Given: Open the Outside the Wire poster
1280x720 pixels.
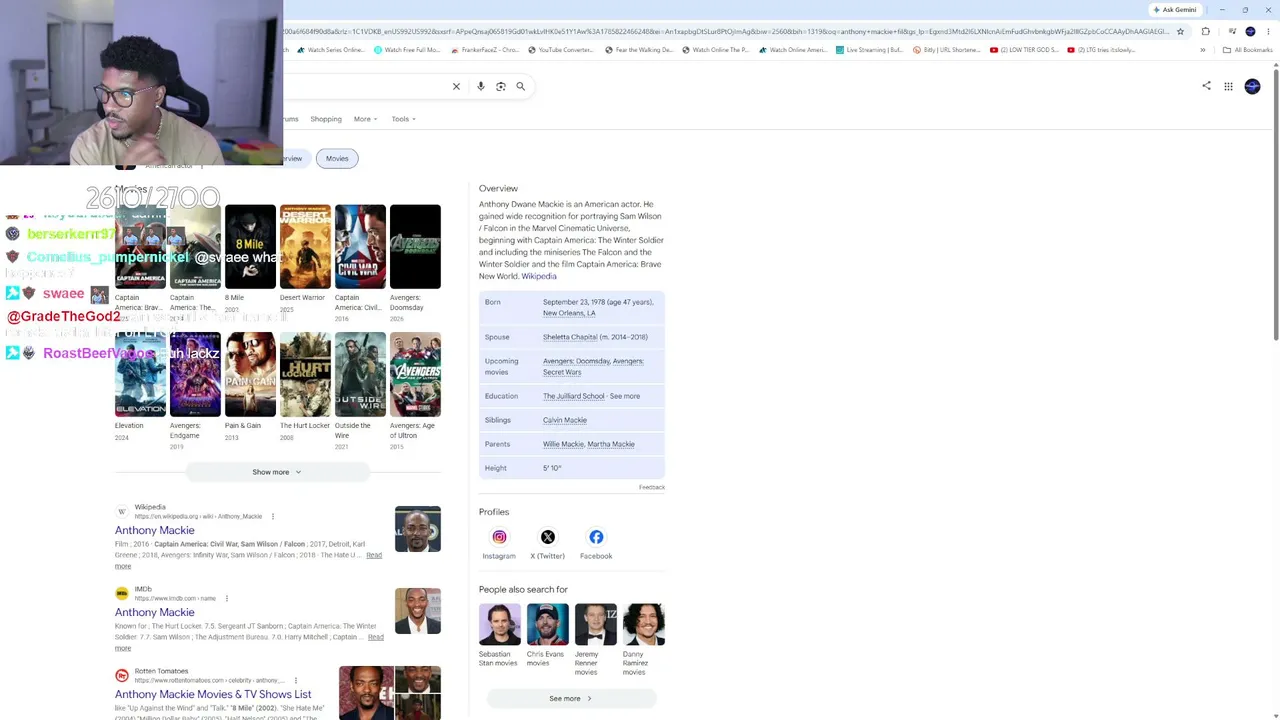Looking at the screenshot, I should [360, 374].
